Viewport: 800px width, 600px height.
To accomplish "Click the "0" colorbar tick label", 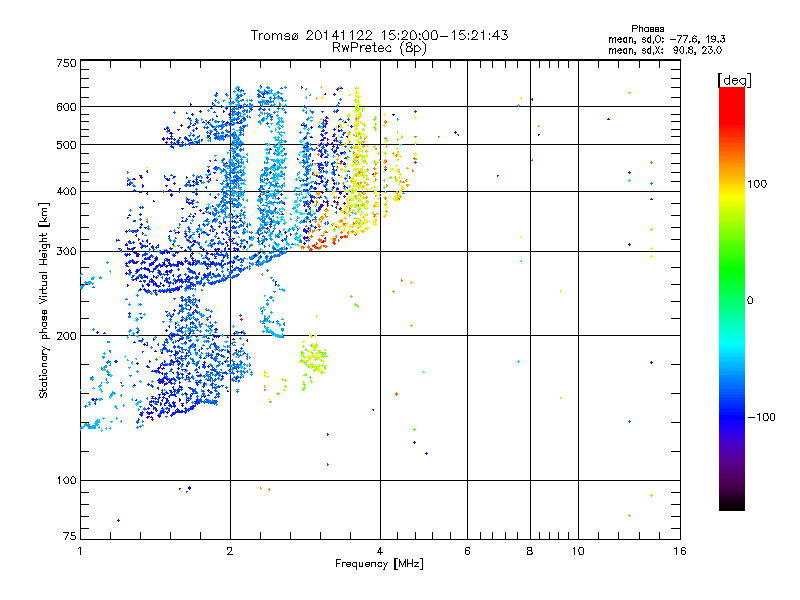I will coord(749,301).
